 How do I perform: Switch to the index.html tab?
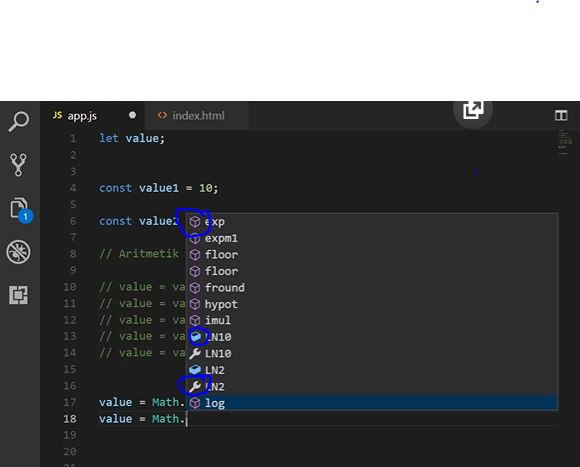(x=197, y=116)
